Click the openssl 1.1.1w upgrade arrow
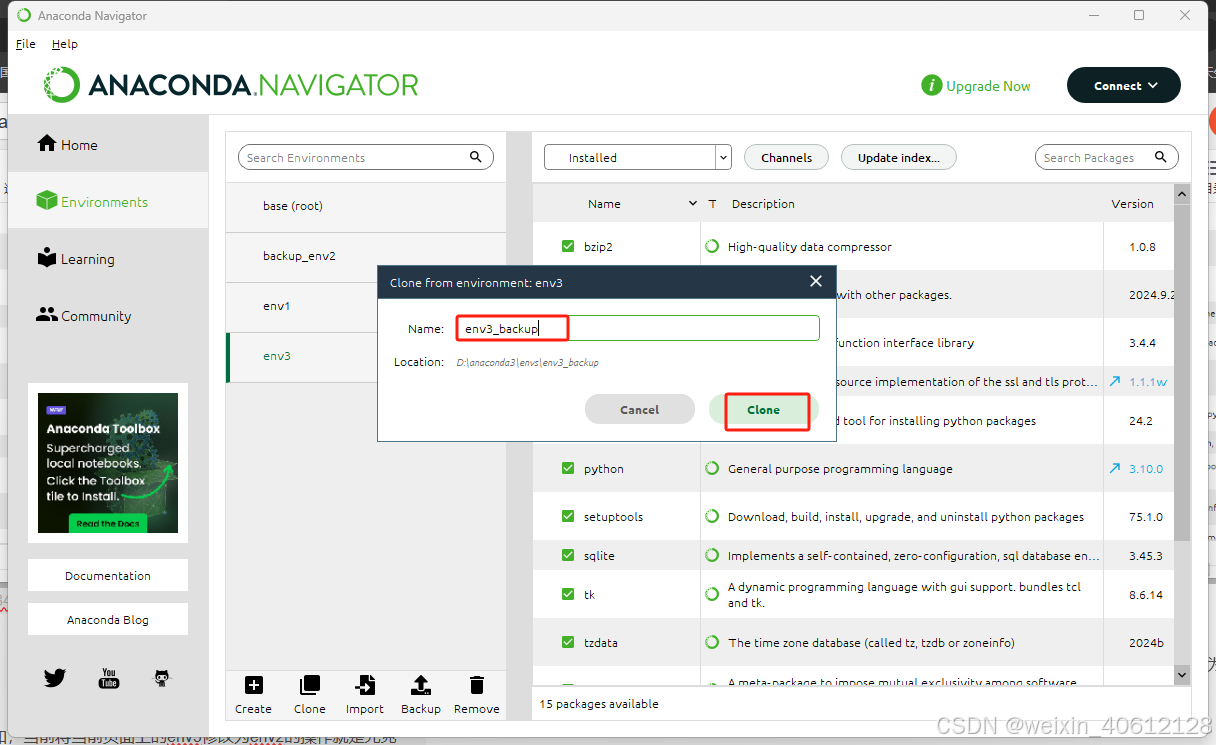The width and height of the screenshot is (1216, 745). click(x=1115, y=381)
